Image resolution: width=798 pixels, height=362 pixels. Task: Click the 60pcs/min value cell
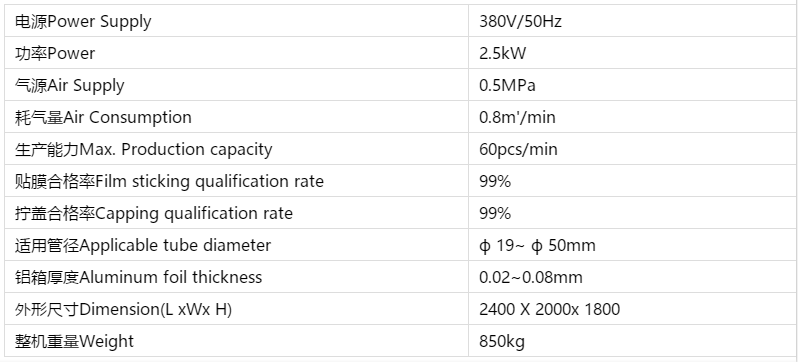click(633, 149)
